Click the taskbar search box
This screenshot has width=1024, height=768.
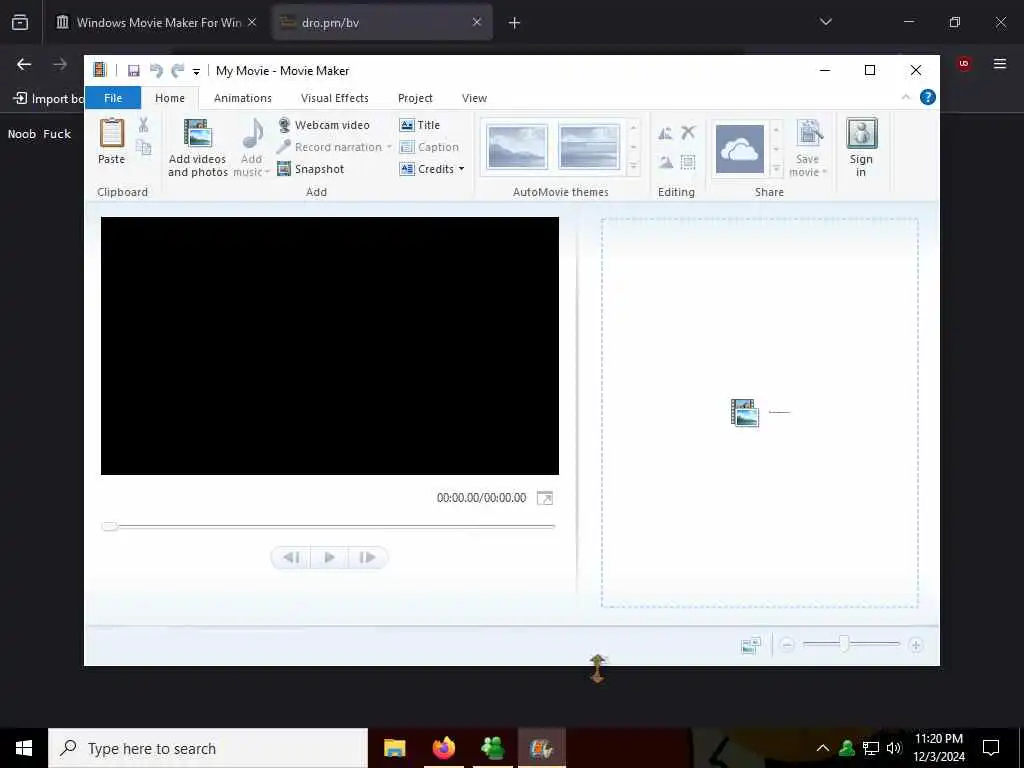pos(208,748)
